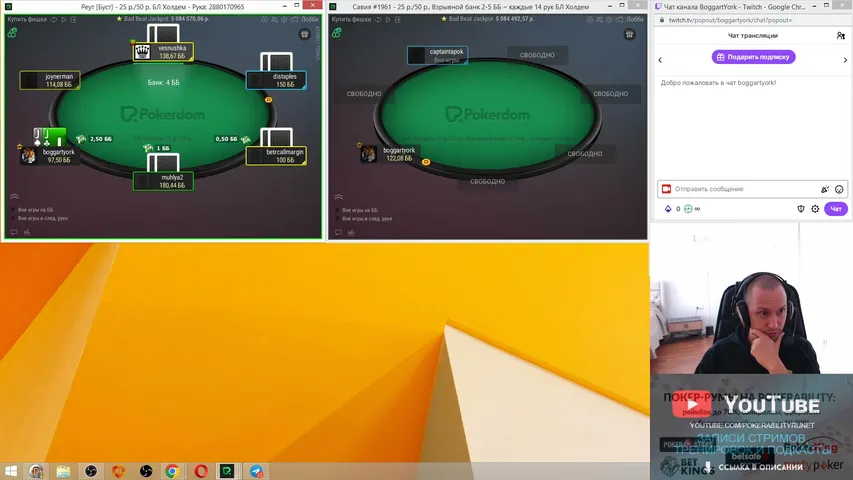Open the green clover icon on the Реут table
Screen dimensions: 853x480
13,33
